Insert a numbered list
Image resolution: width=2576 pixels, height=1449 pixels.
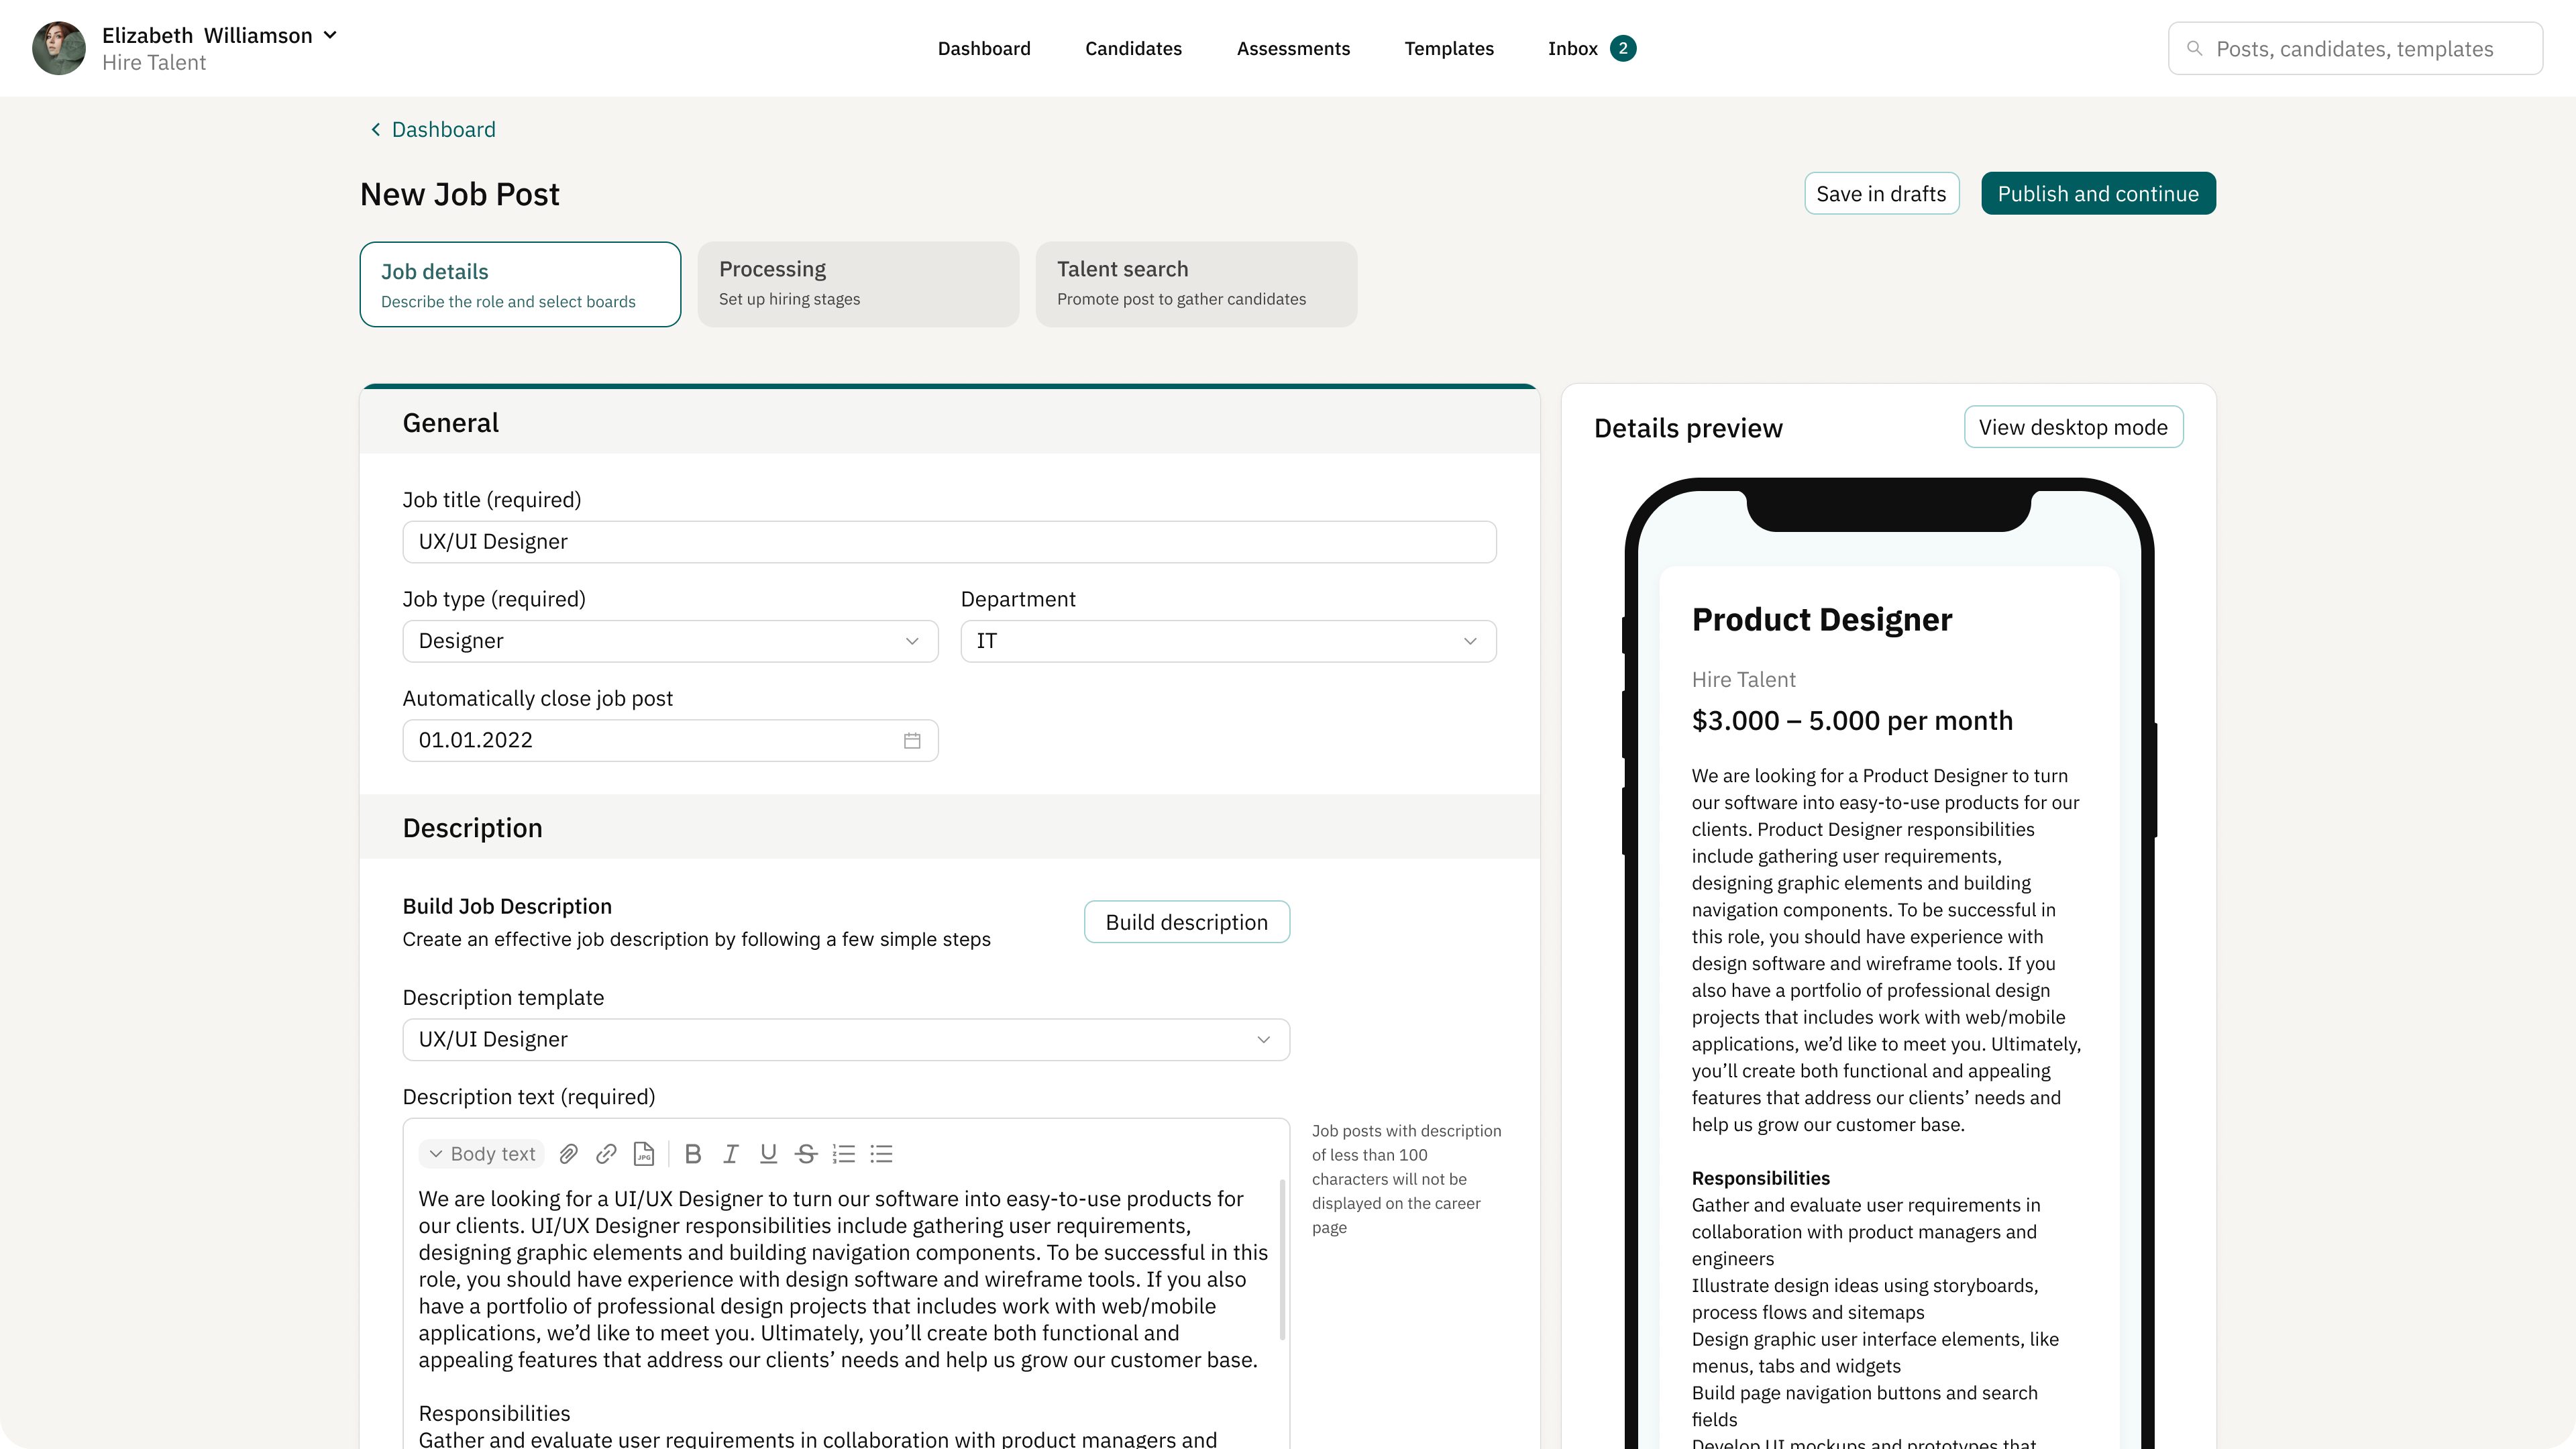coord(844,1154)
